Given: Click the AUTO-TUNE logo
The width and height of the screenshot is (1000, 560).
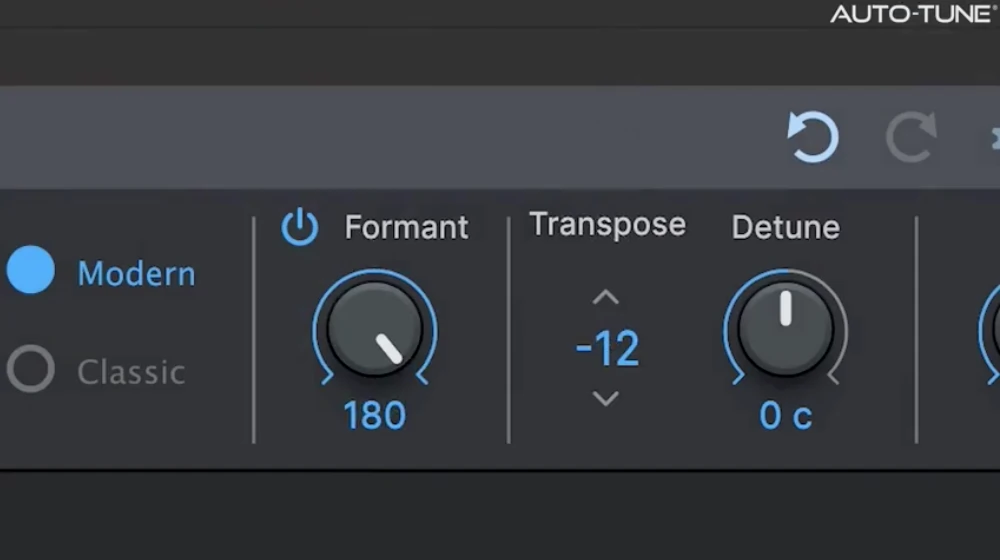Looking at the screenshot, I should (914, 14).
